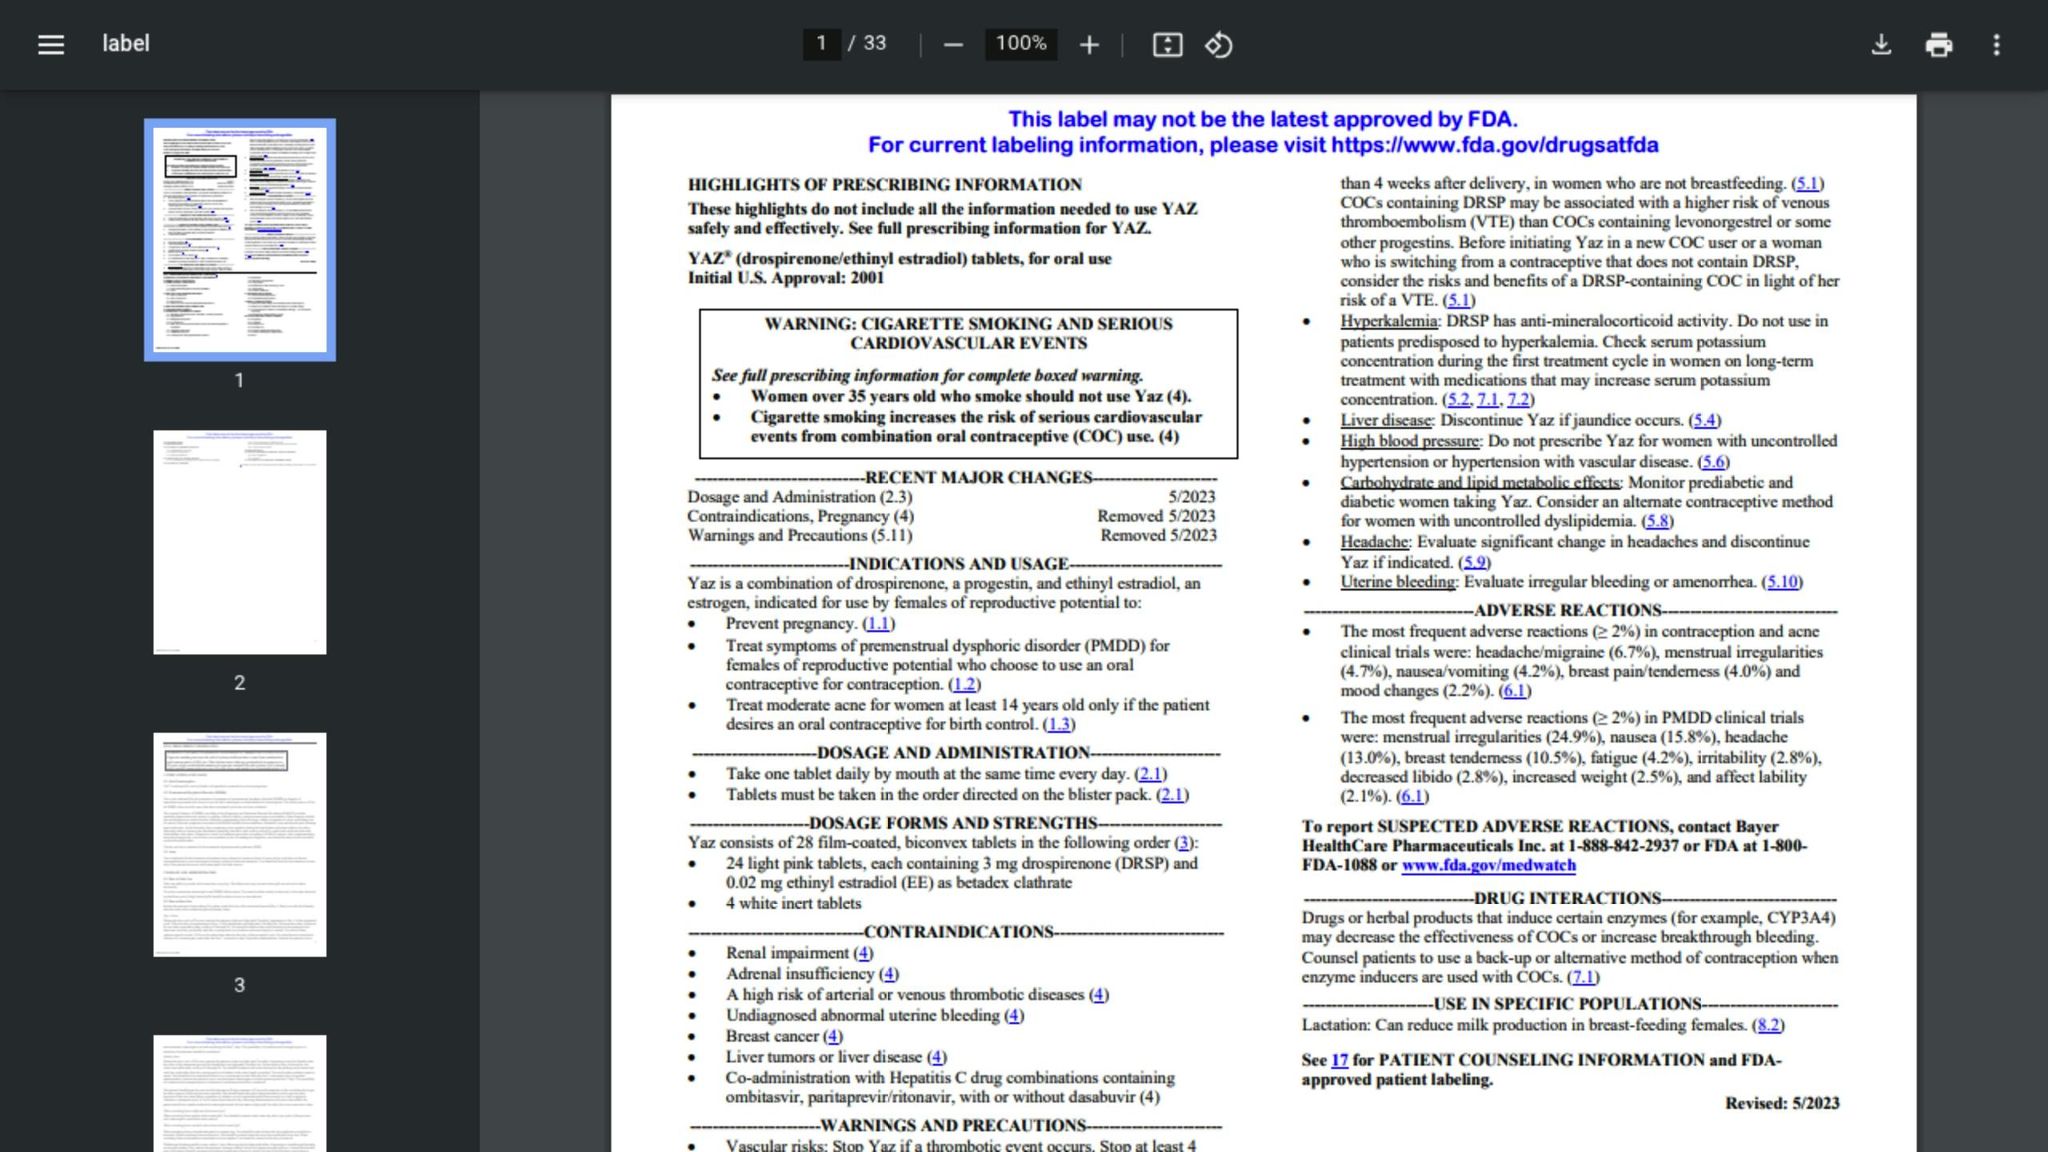Select page 2 thumbnail
The height and width of the screenshot is (1152, 2048).
click(240, 542)
